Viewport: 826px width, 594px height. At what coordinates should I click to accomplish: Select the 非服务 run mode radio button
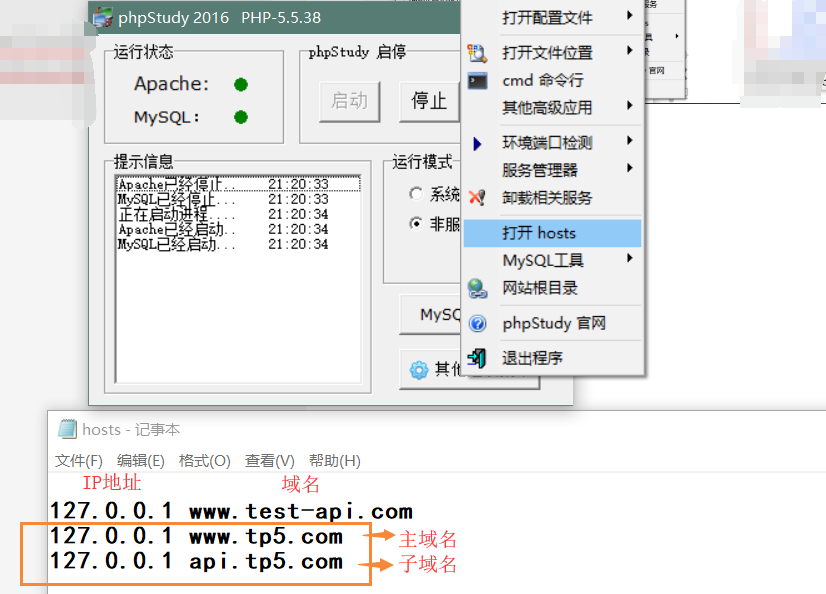416,224
